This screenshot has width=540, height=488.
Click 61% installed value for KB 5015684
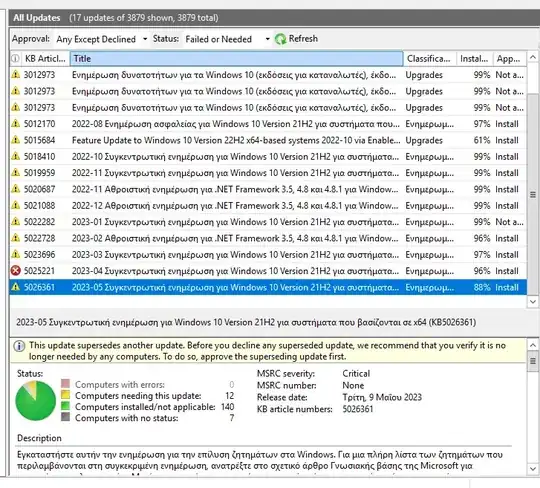481,140
